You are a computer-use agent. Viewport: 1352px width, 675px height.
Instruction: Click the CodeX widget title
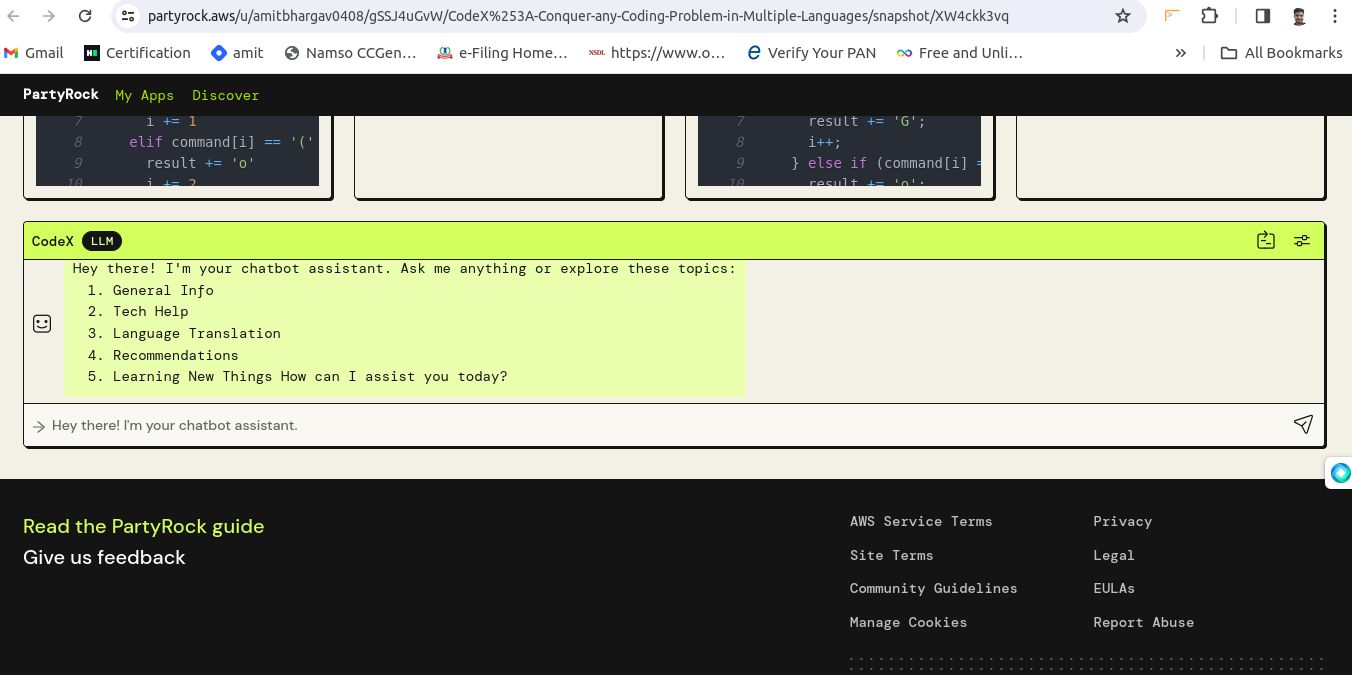click(53, 241)
